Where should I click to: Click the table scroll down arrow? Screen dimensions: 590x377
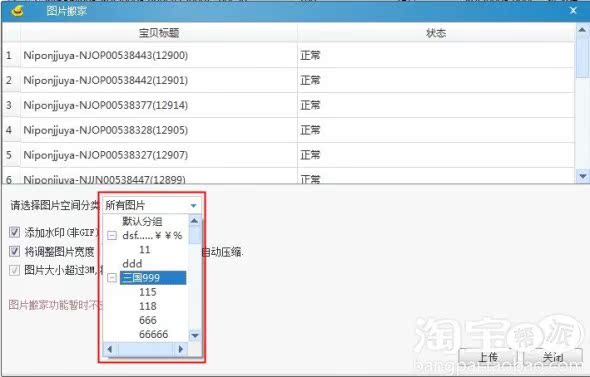pyautogui.click(x=582, y=176)
